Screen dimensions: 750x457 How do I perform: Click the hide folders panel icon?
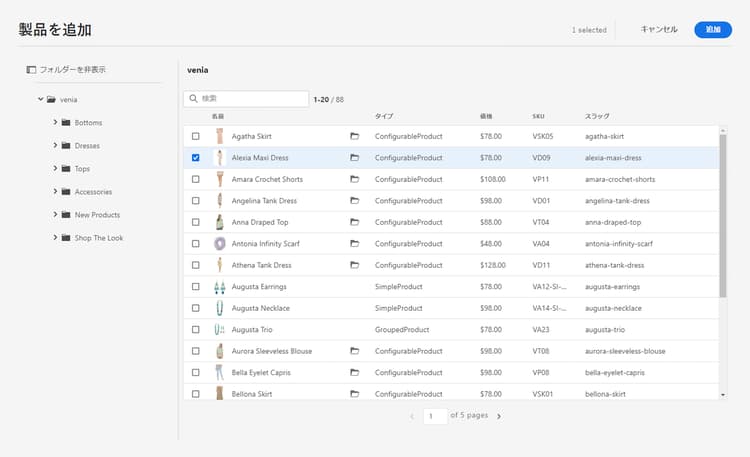[x=31, y=70]
